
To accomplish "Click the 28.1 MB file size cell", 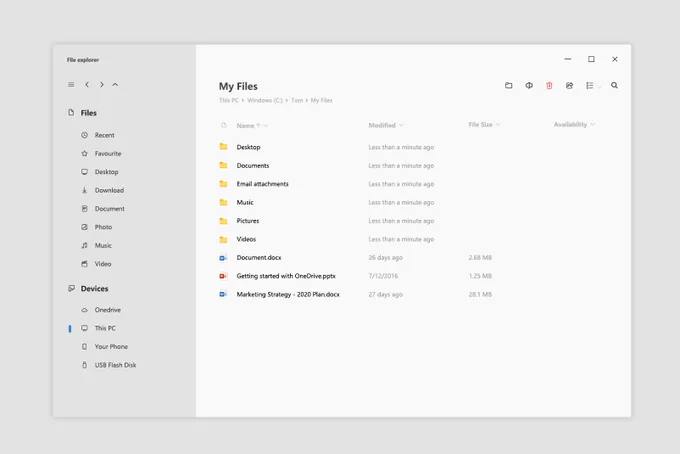I will point(480,294).
